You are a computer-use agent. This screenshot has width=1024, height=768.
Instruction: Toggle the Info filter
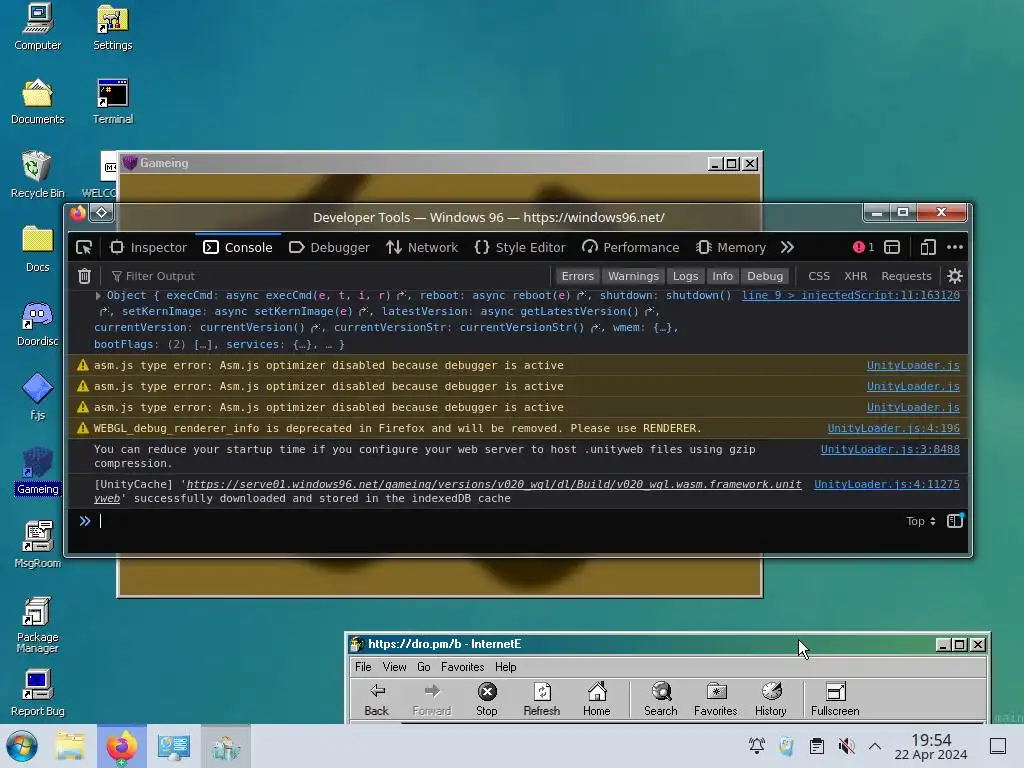(x=722, y=276)
